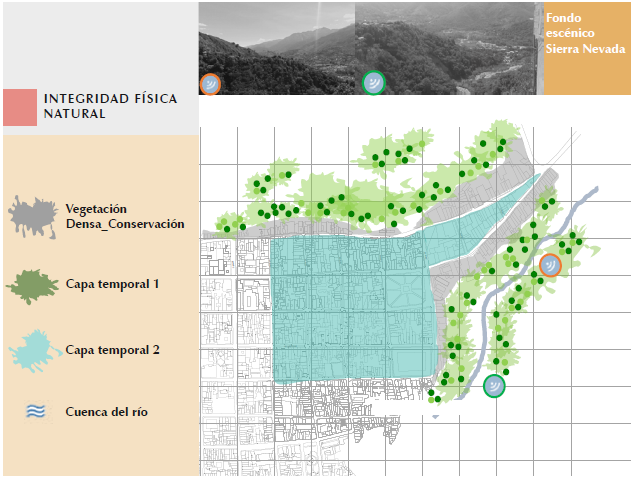Select the Integridad Física Natural heading

tap(108, 107)
